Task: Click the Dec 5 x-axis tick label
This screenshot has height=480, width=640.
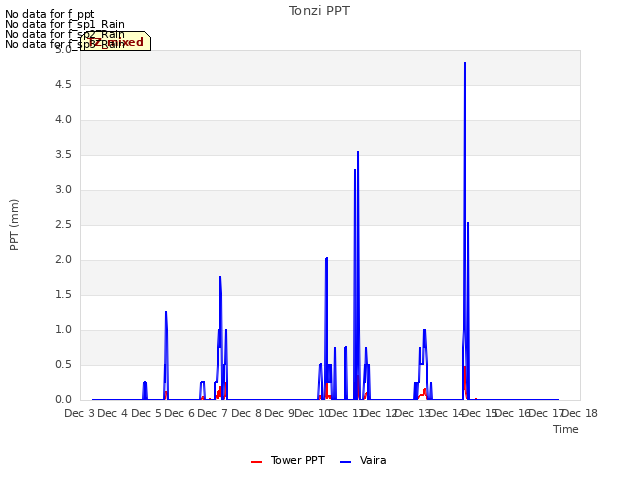Action: (146, 413)
